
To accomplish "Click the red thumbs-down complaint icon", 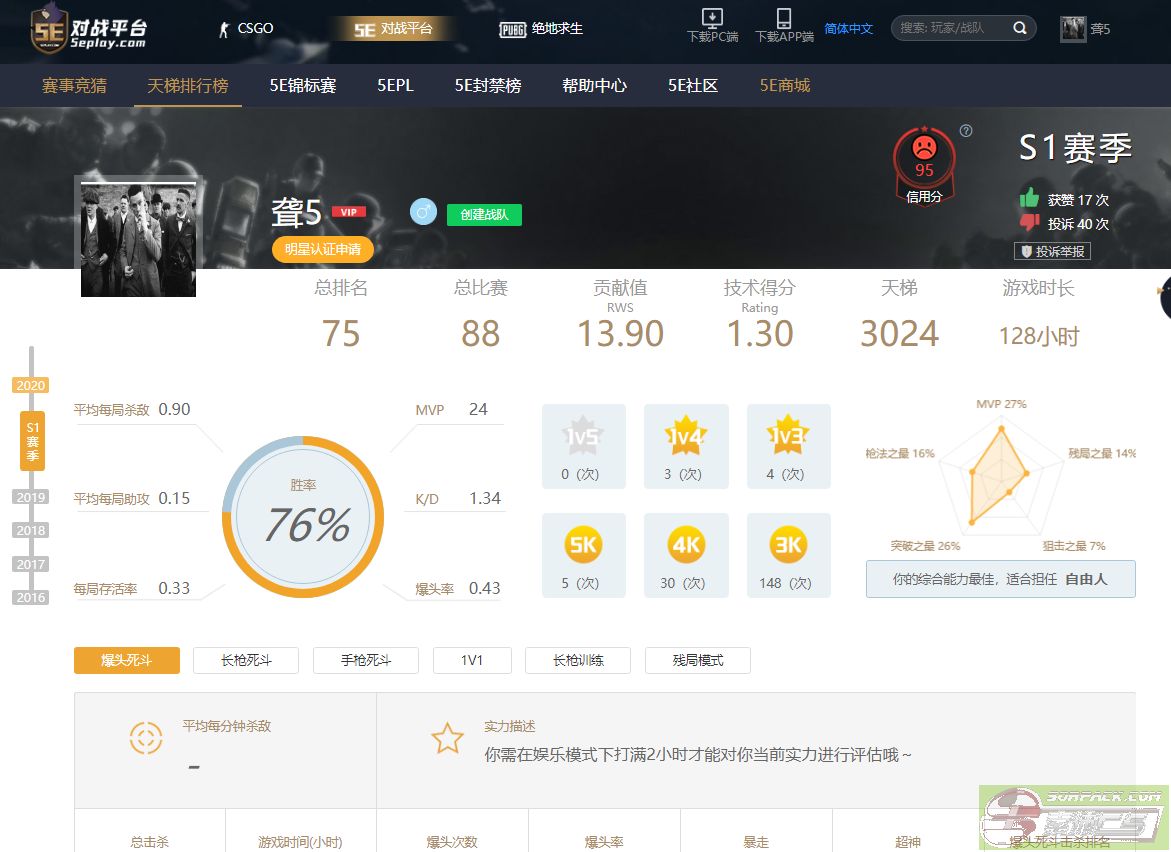I will [x=1029, y=222].
